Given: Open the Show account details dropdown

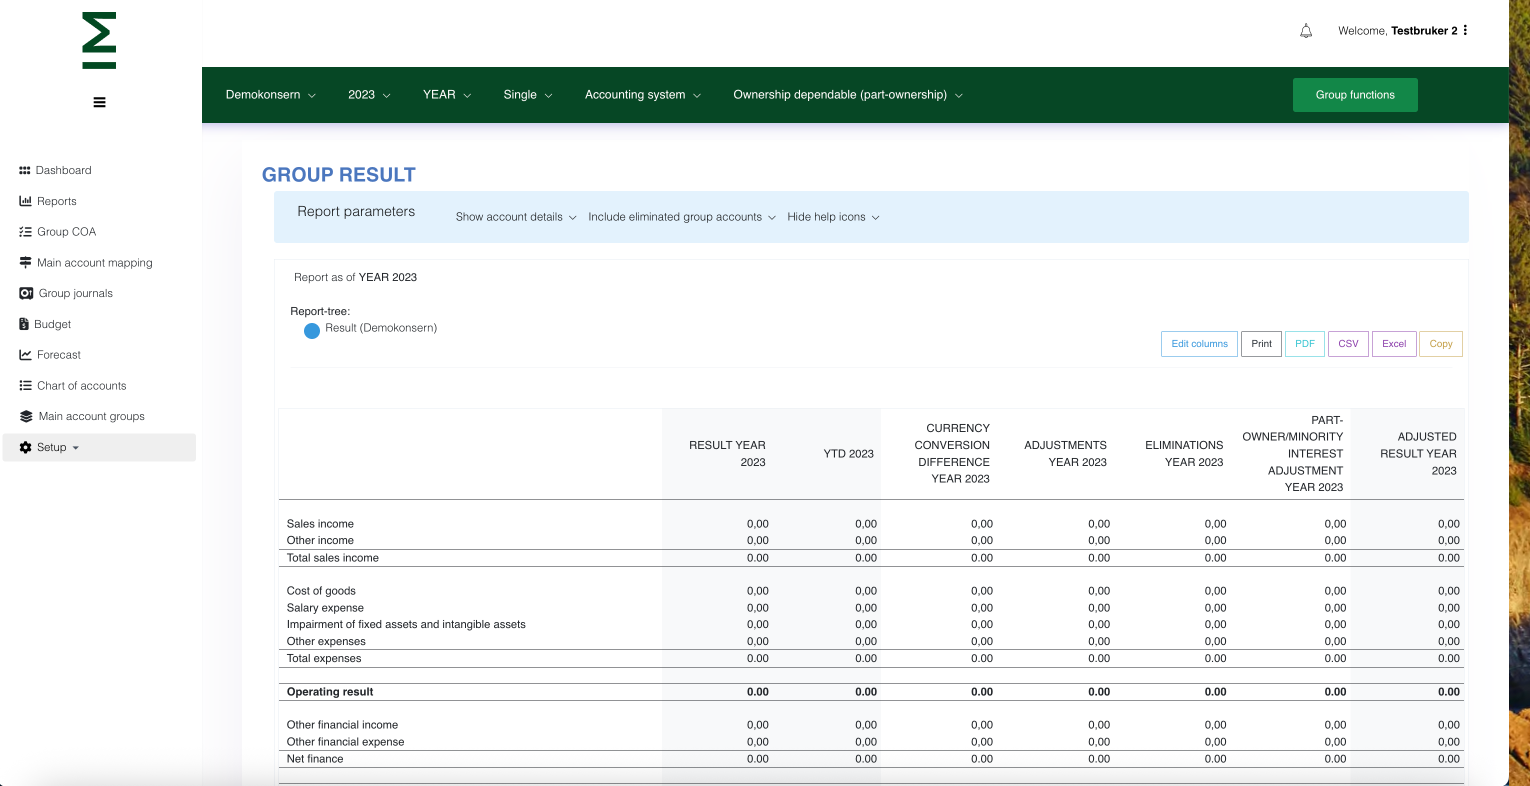Looking at the screenshot, I should [x=516, y=217].
